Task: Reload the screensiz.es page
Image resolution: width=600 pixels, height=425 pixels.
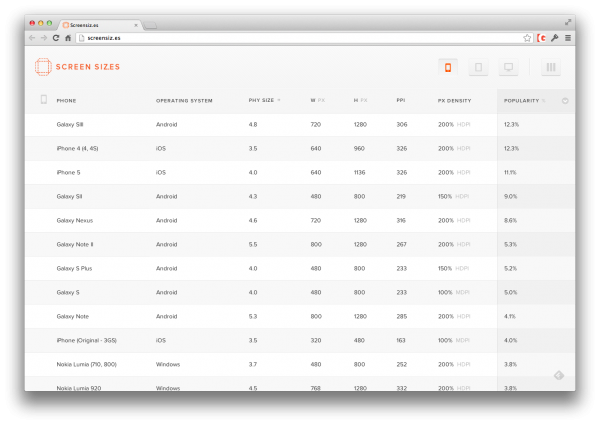Action: point(56,38)
